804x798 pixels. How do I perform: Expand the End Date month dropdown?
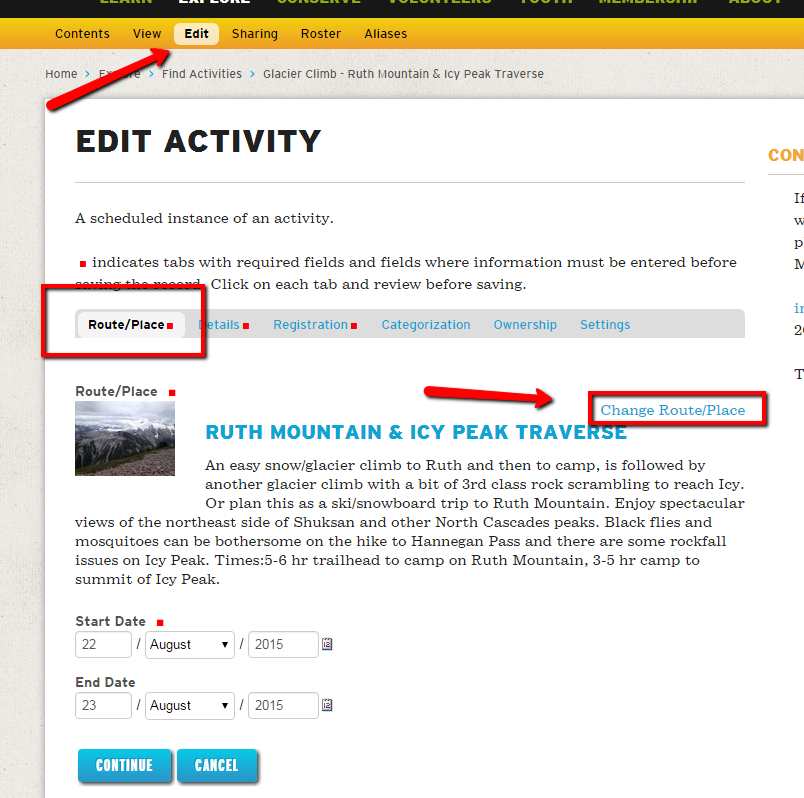[190, 706]
